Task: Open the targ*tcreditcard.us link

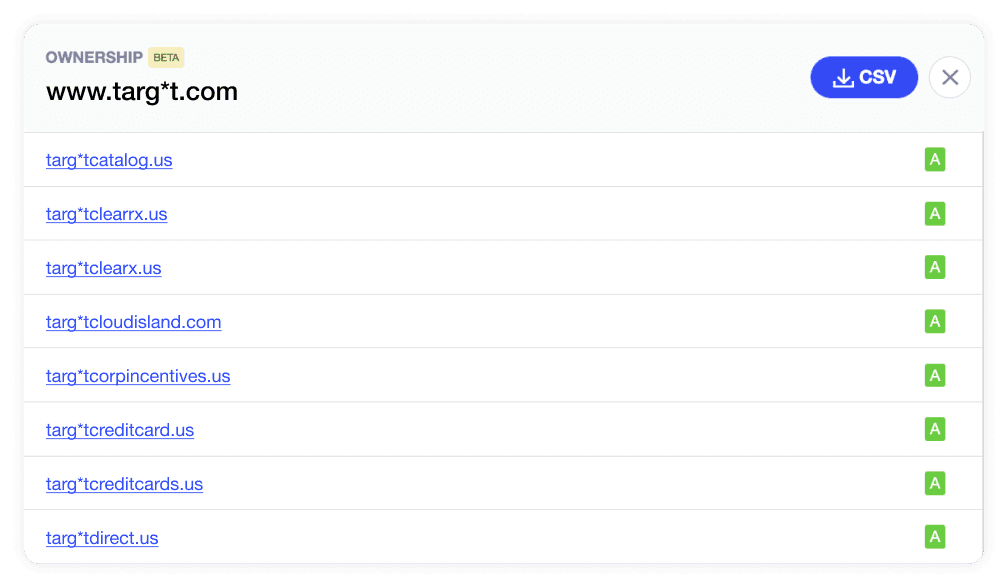Action: pos(120,430)
